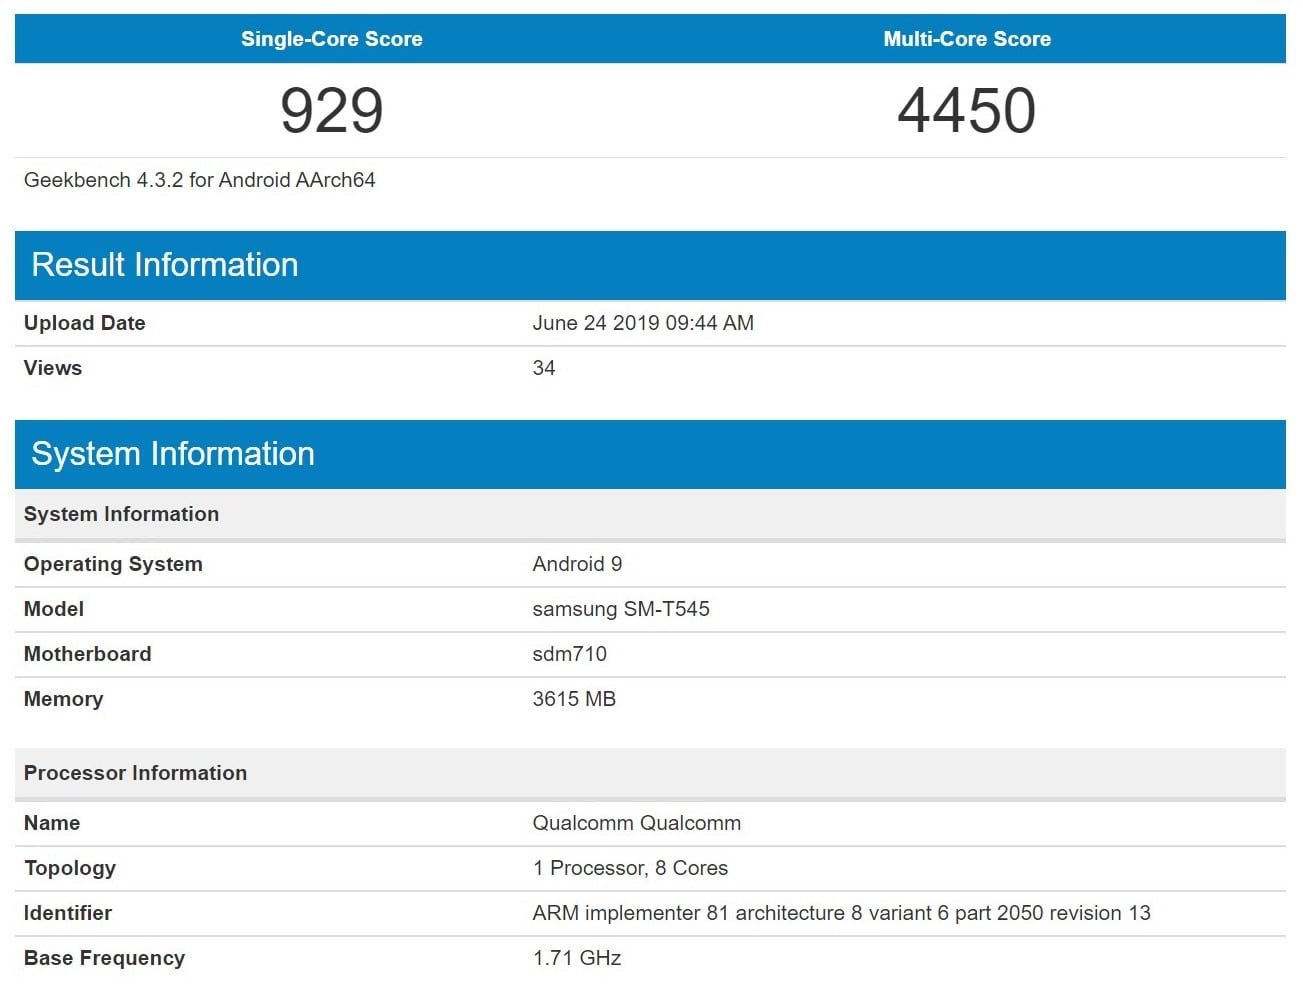Click the Upload Date label
Image resolution: width=1303 pixels, height=990 pixels.
pos(85,323)
